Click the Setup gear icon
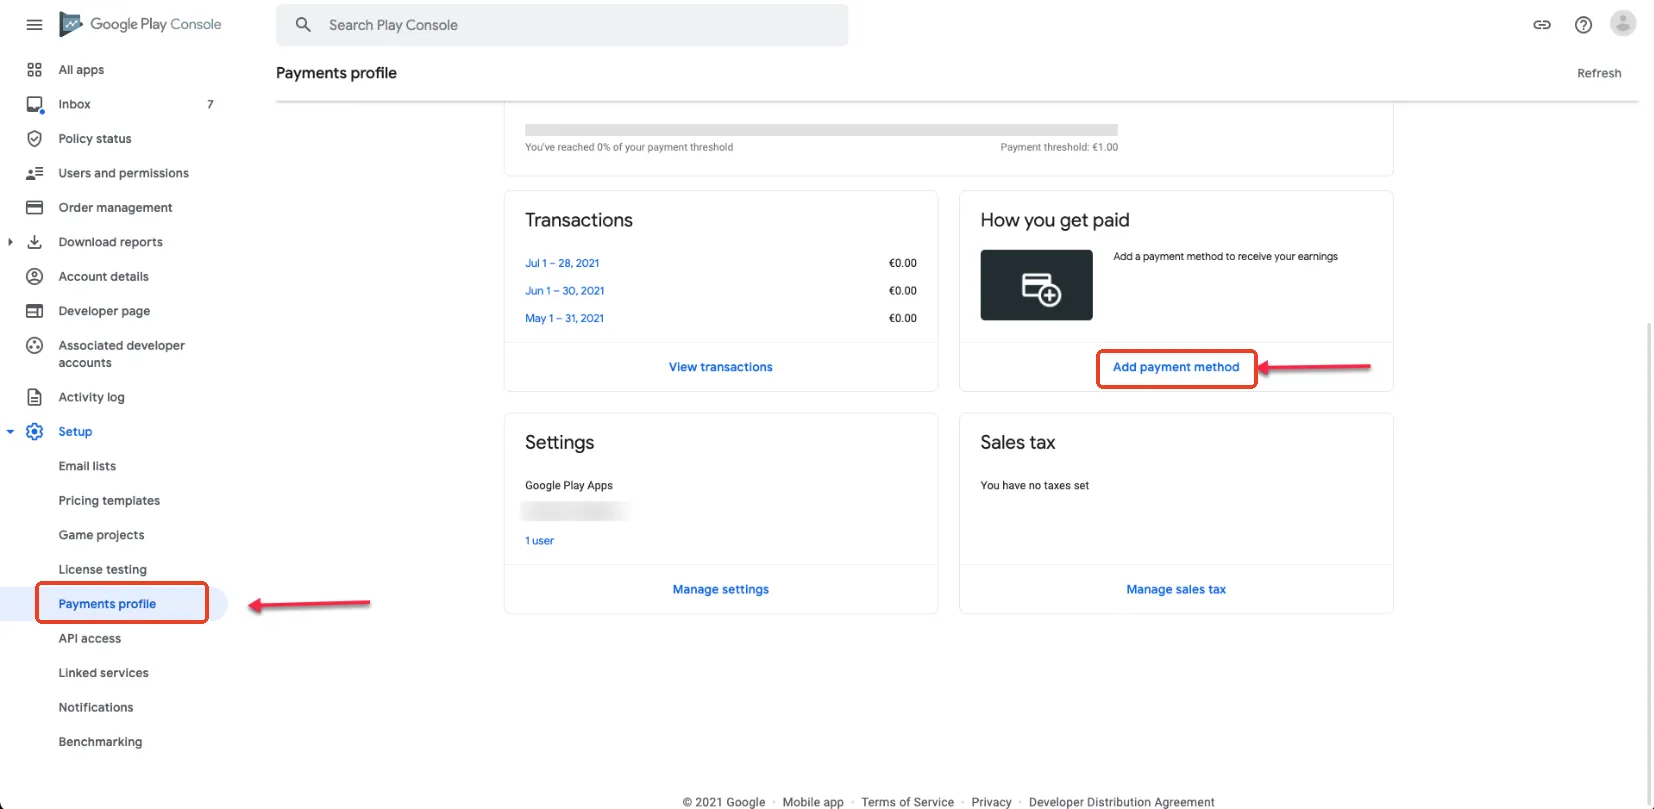The width and height of the screenshot is (1654, 809). (34, 432)
